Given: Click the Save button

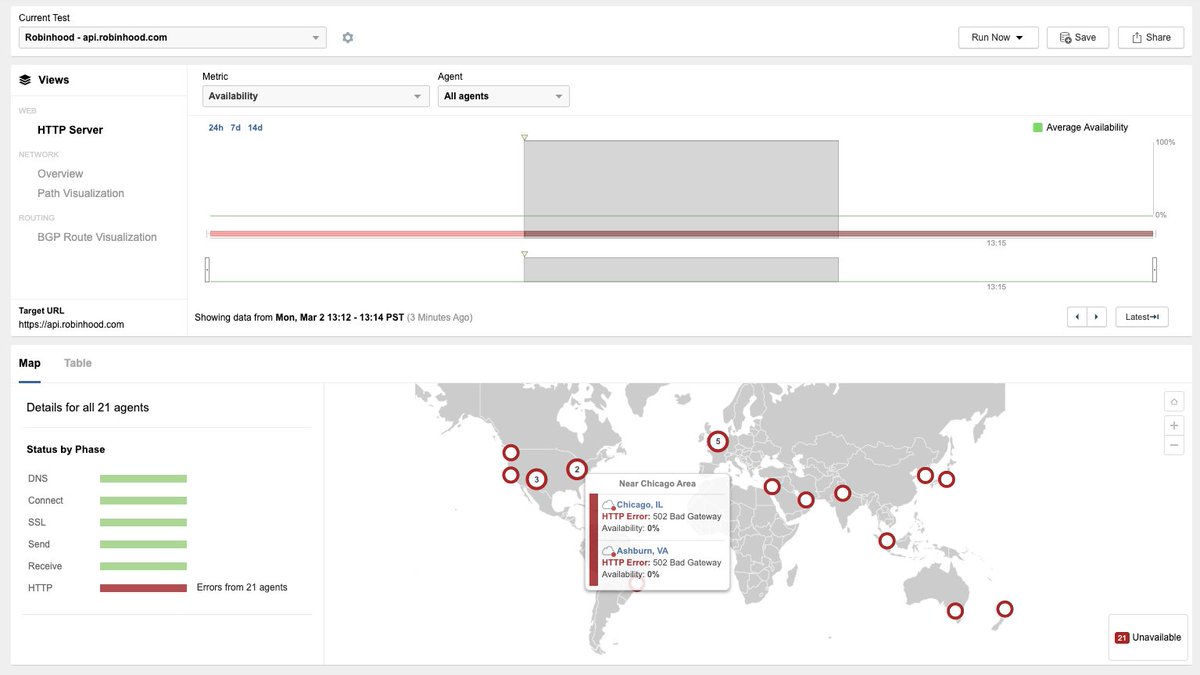Looking at the screenshot, I should [x=1078, y=37].
